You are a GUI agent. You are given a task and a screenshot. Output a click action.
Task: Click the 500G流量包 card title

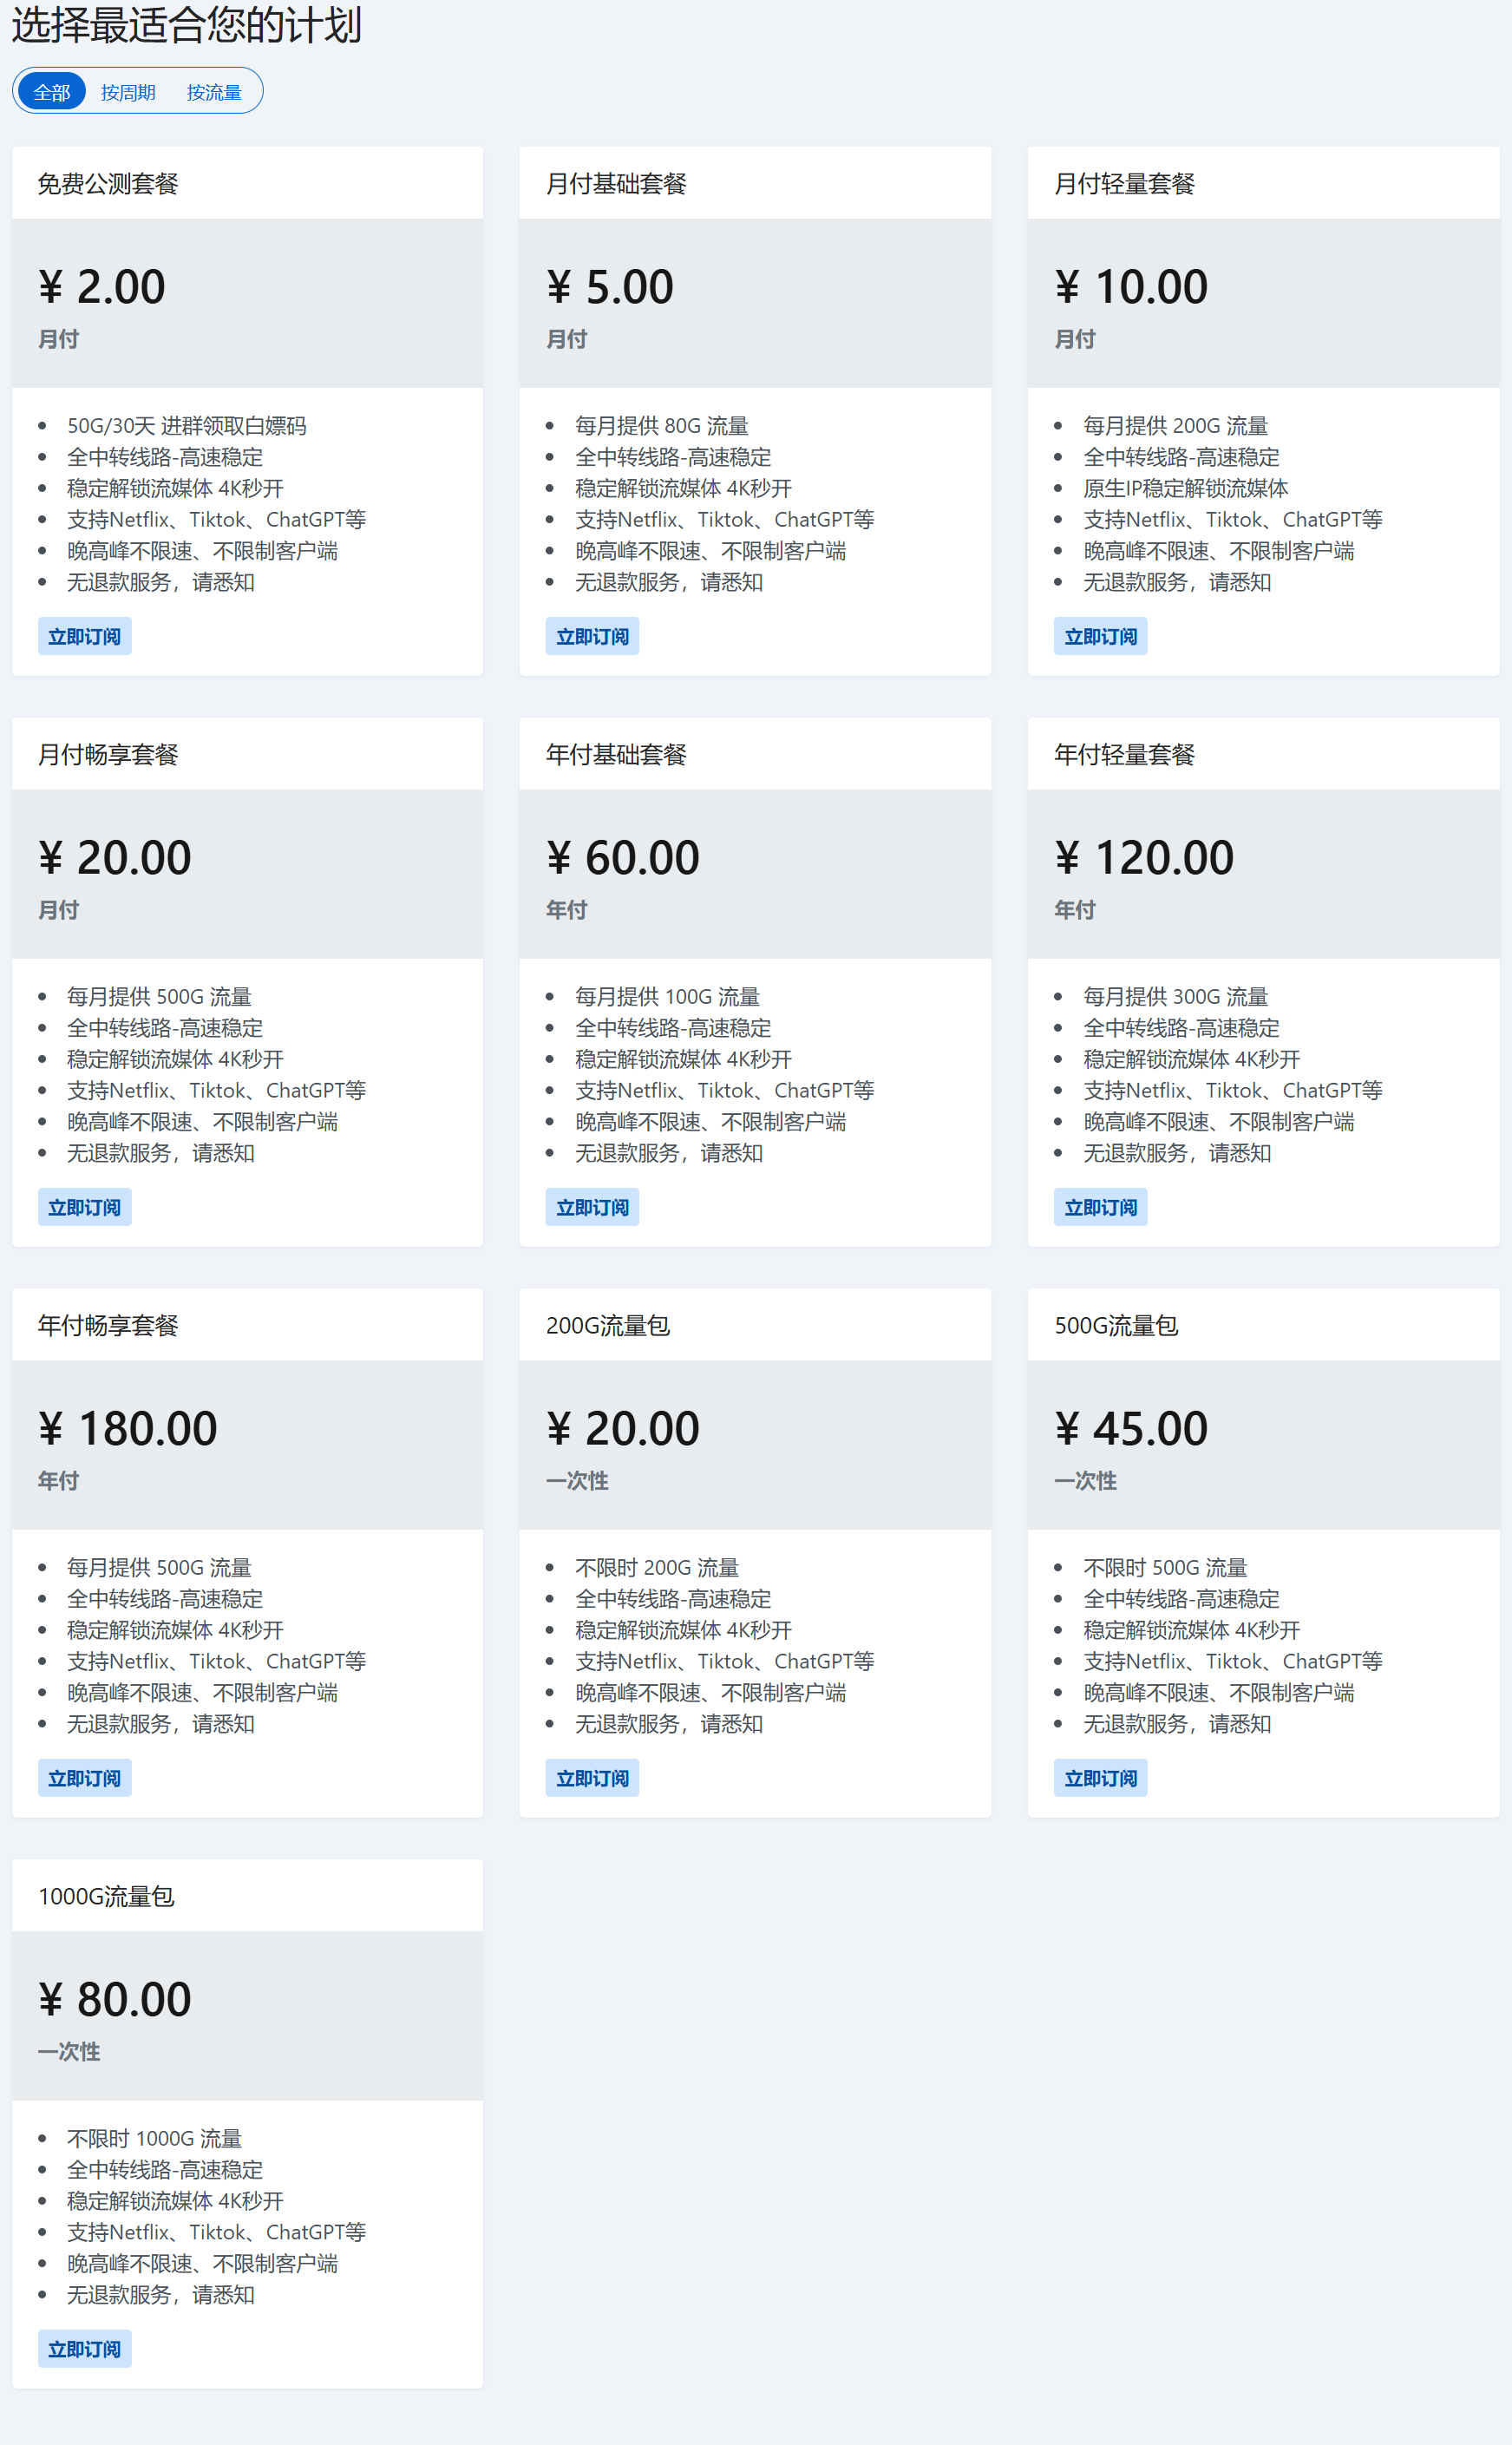click(1116, 1326)
